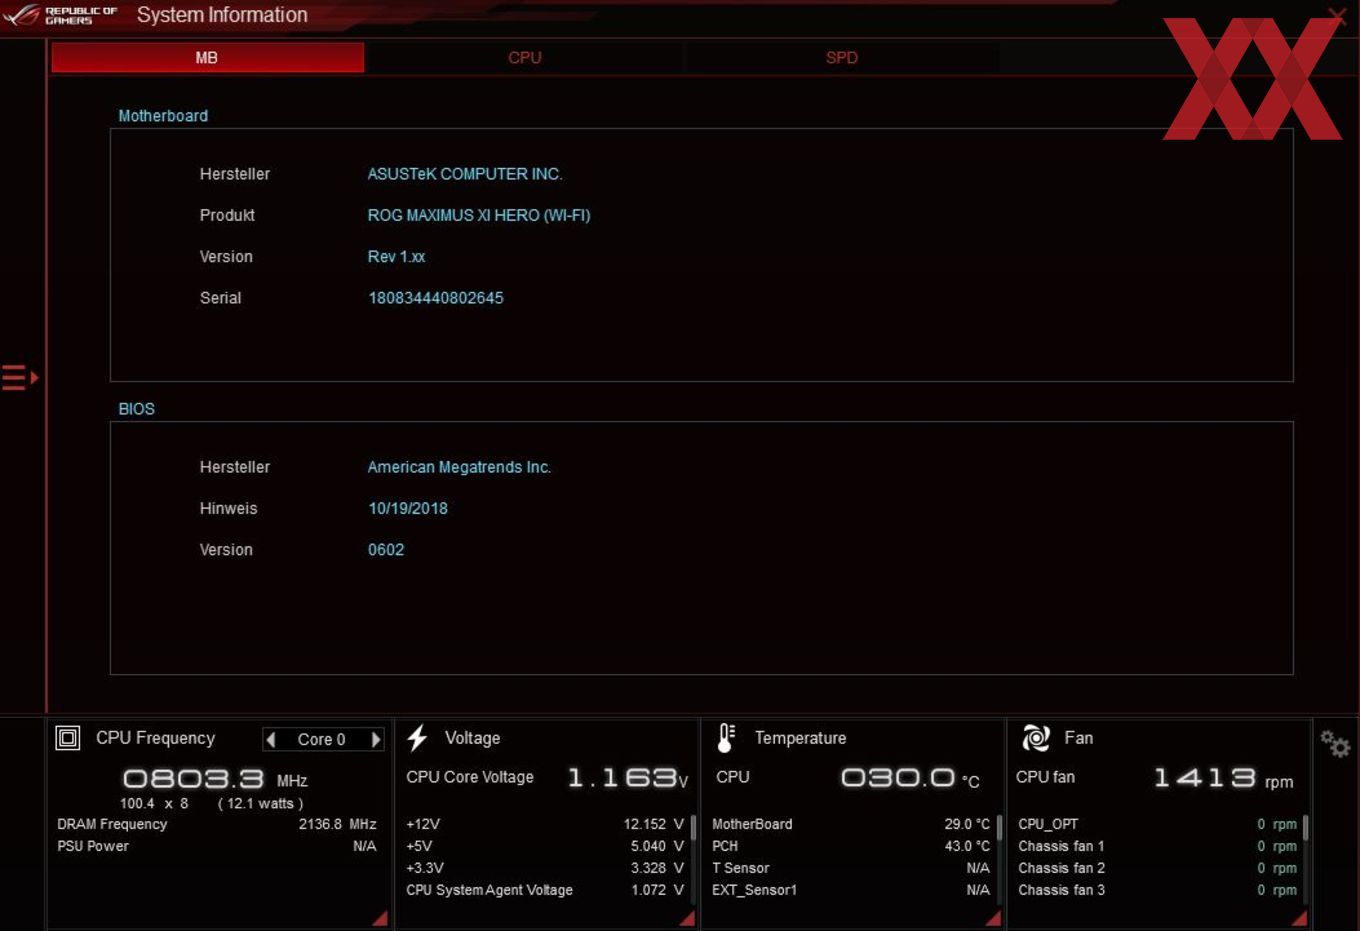The width and height of the screenshot is (1360, 931).
Task: Click the +5V voltage value 5.040
Action: click(x=657, y=846)
